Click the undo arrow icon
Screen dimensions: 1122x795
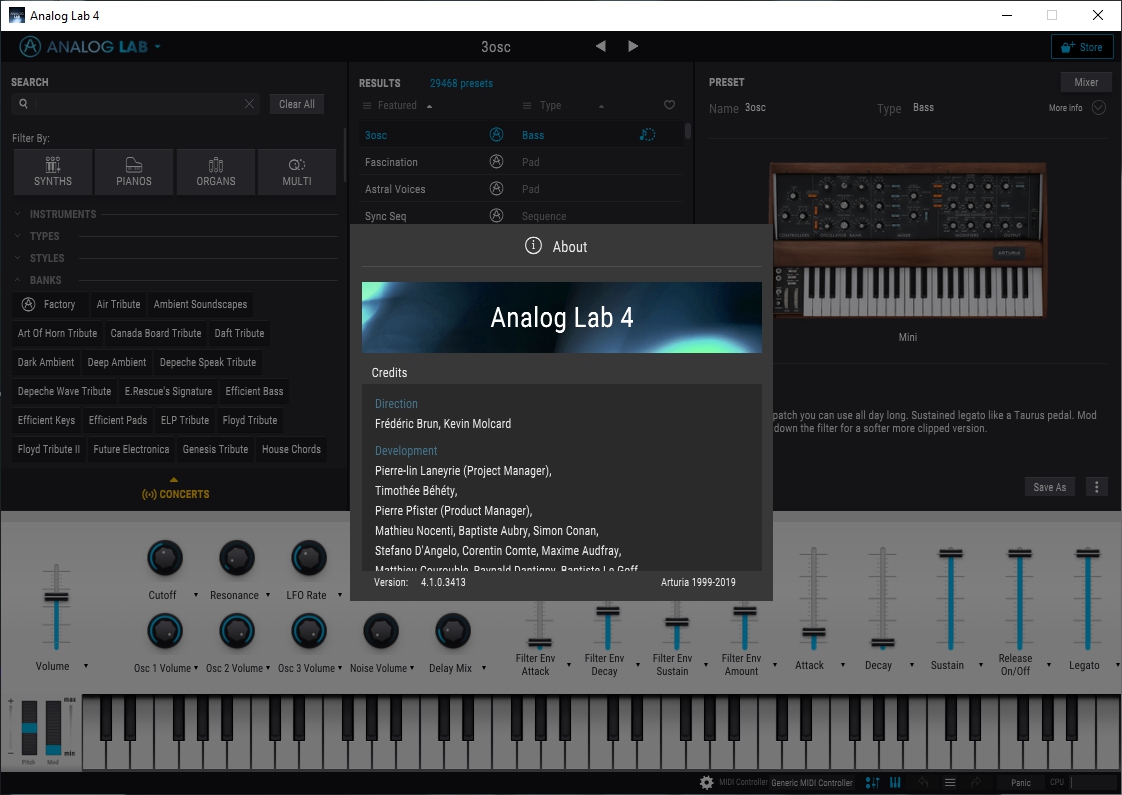(x=923, y=783)
